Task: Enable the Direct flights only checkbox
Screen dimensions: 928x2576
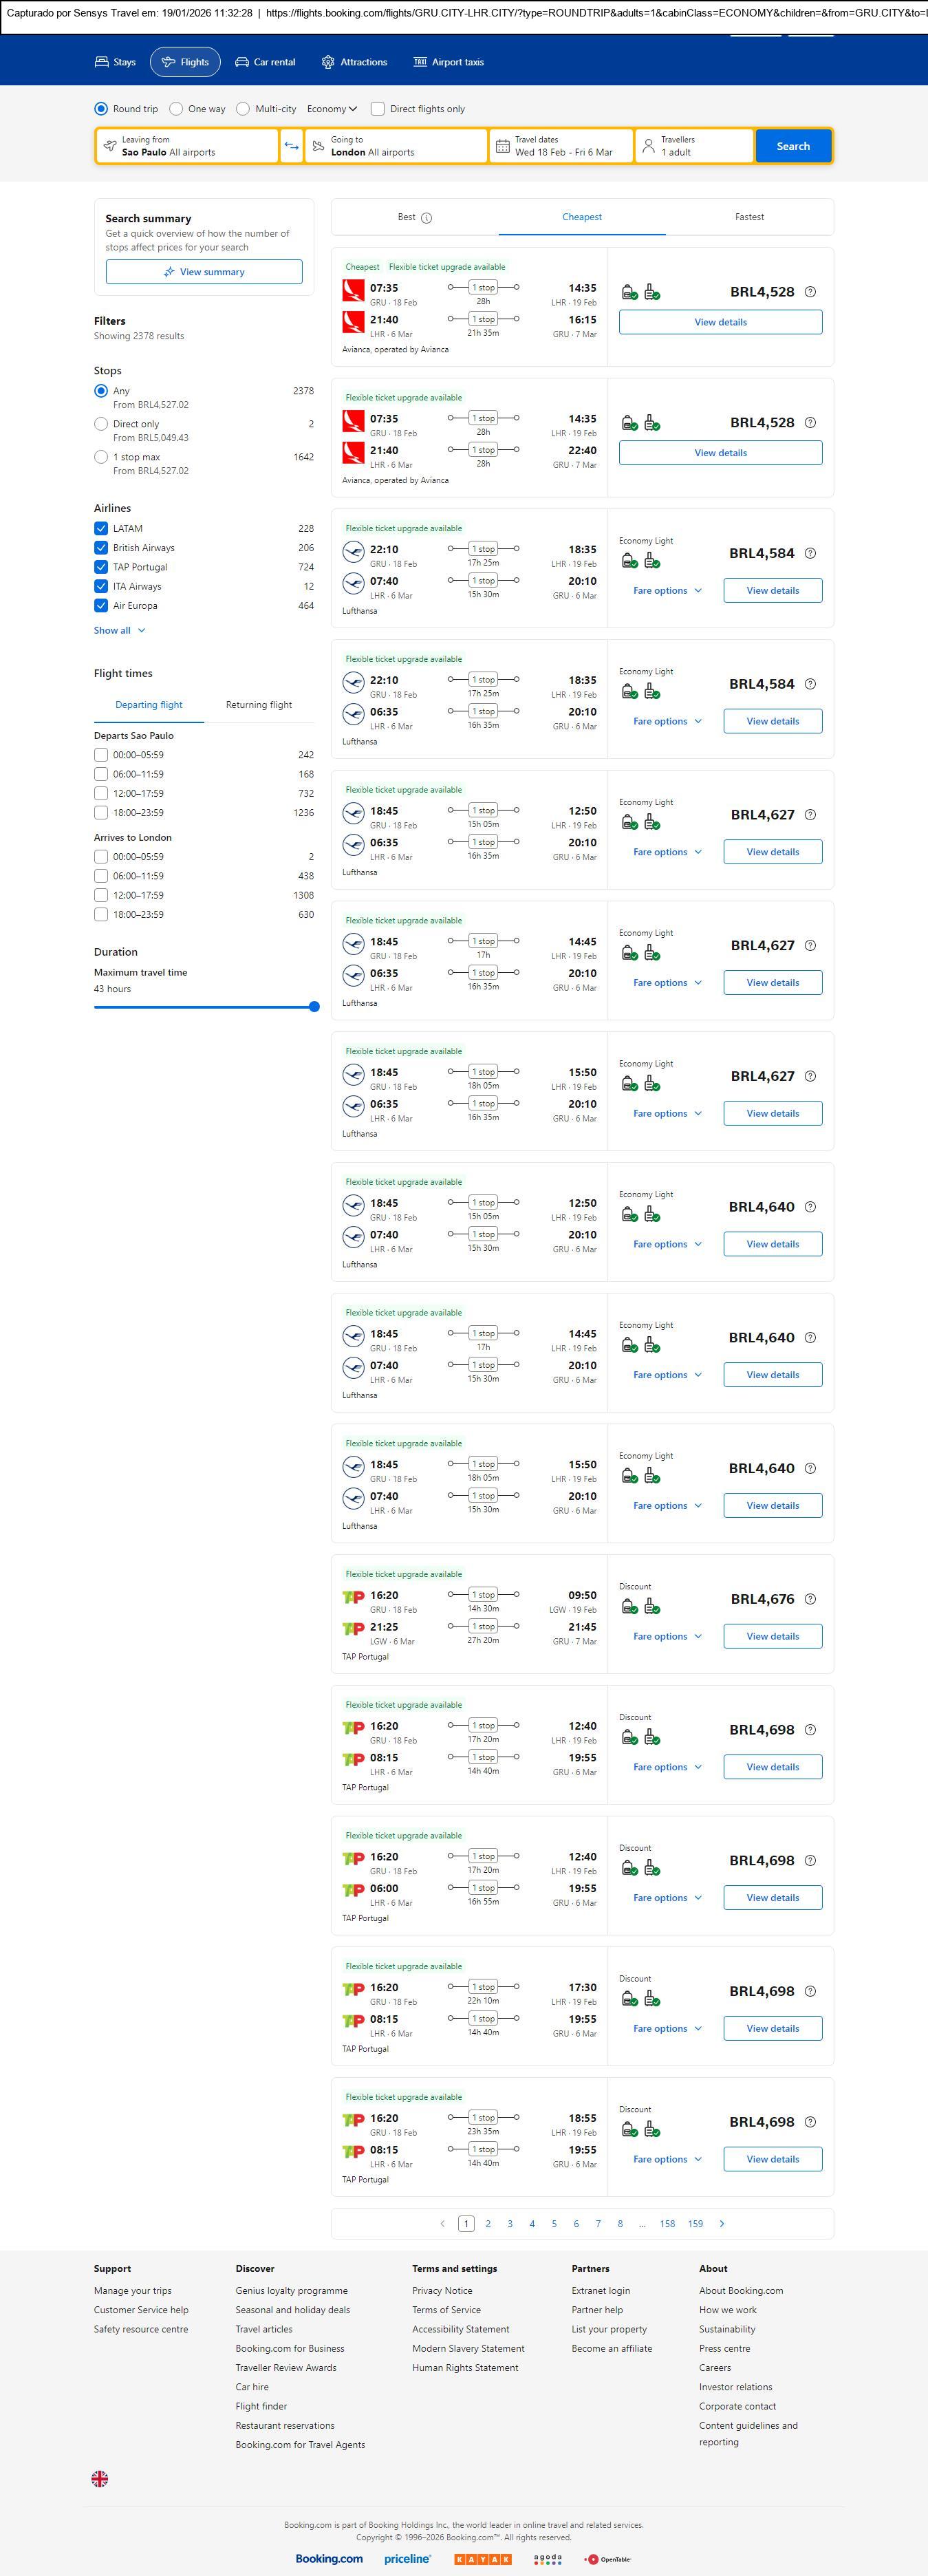Action: (378, 109)
